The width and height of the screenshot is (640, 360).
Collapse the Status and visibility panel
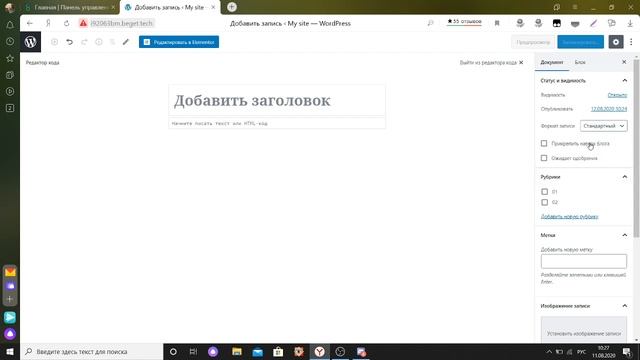[624, 80]
